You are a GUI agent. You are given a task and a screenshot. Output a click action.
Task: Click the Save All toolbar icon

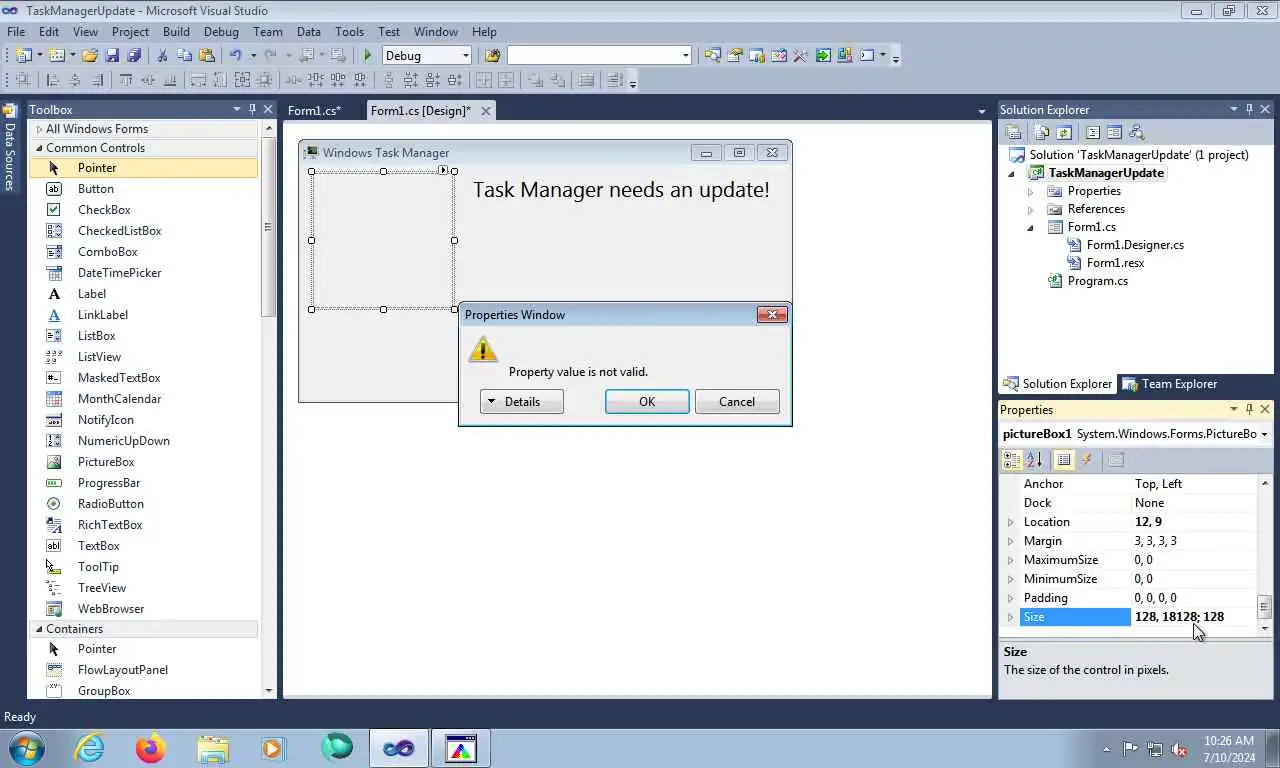pos(133,56)
